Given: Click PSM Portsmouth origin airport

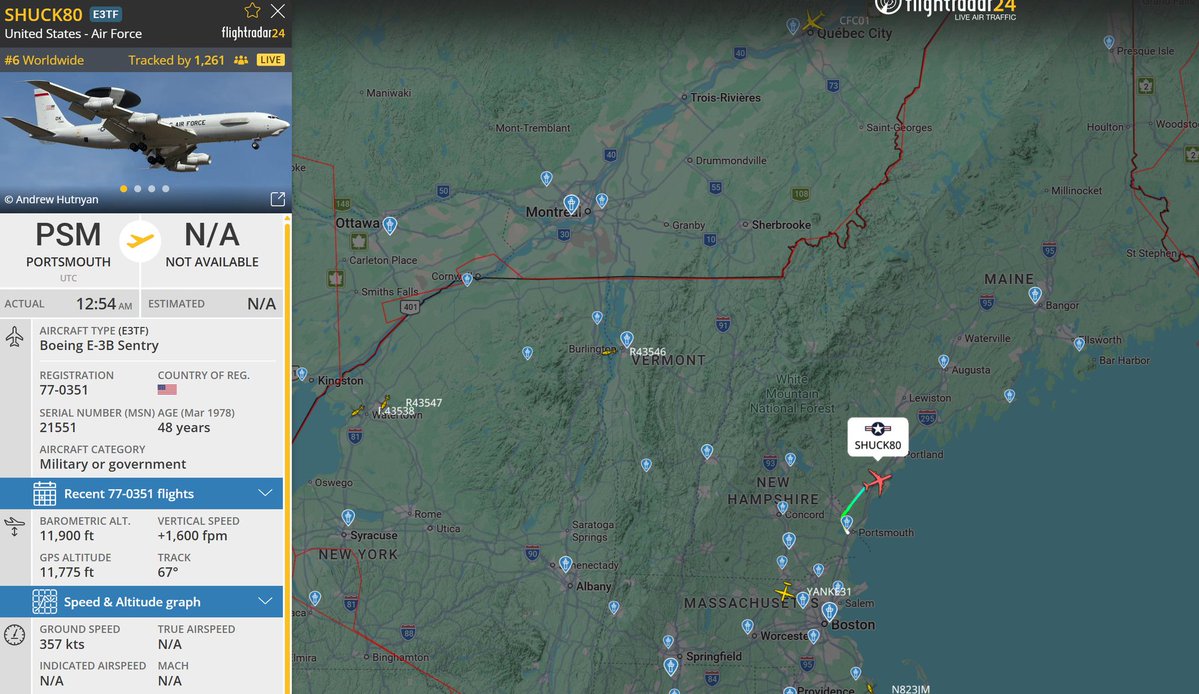Looking at the screenshot, I should [x=68, y=245].
